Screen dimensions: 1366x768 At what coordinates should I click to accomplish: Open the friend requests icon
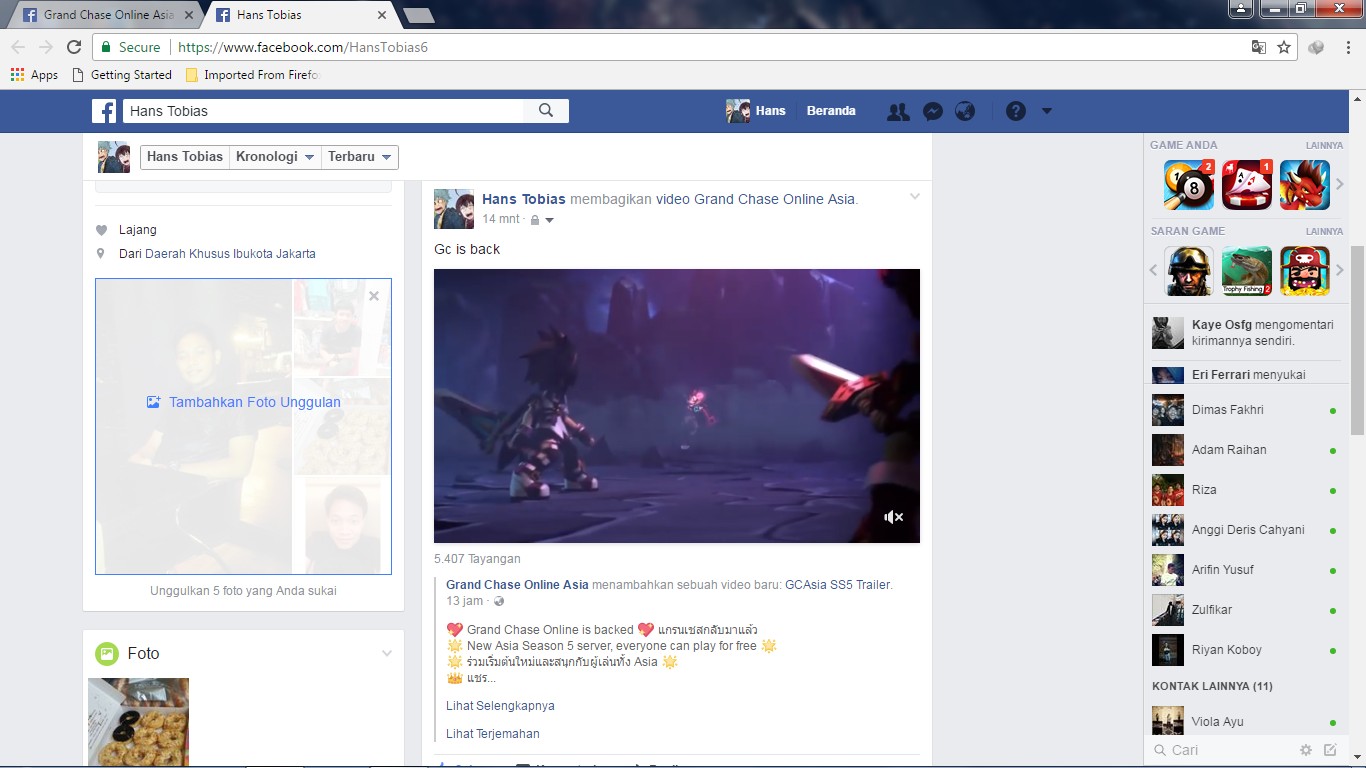coord(898,111)
